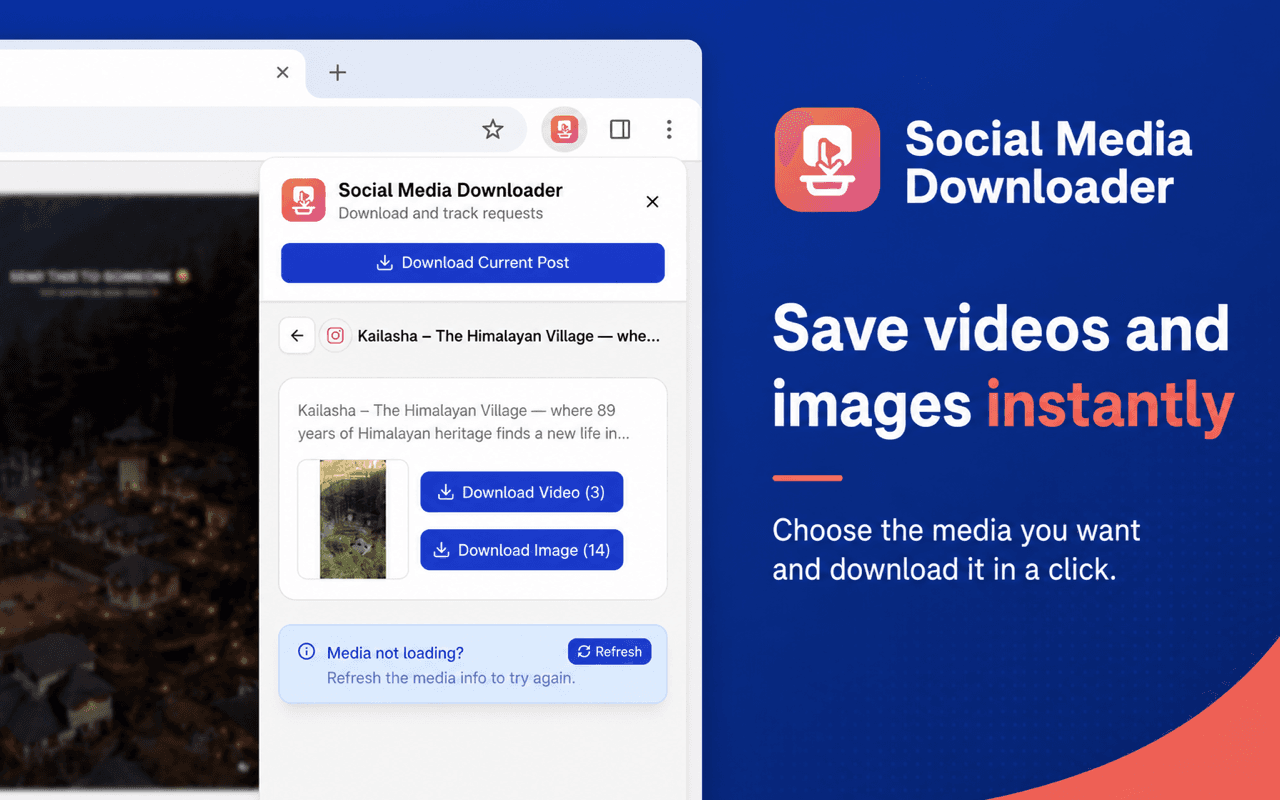This screenshot has width=1280, height=800.
Task: Close the Social Media Downloader popup
Action: pos(652,202)
